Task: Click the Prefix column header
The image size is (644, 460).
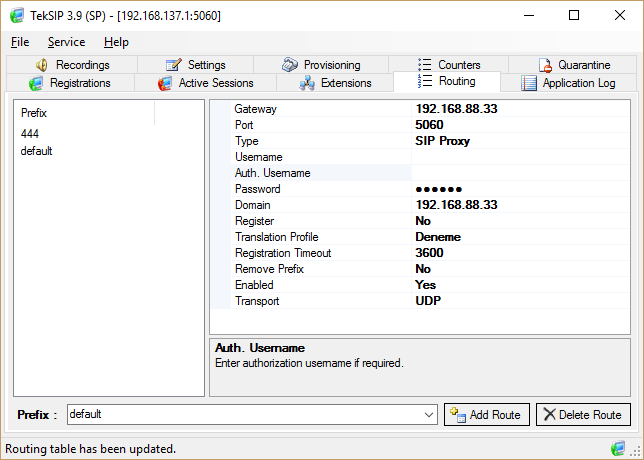Action: click(x=85, y=113)
